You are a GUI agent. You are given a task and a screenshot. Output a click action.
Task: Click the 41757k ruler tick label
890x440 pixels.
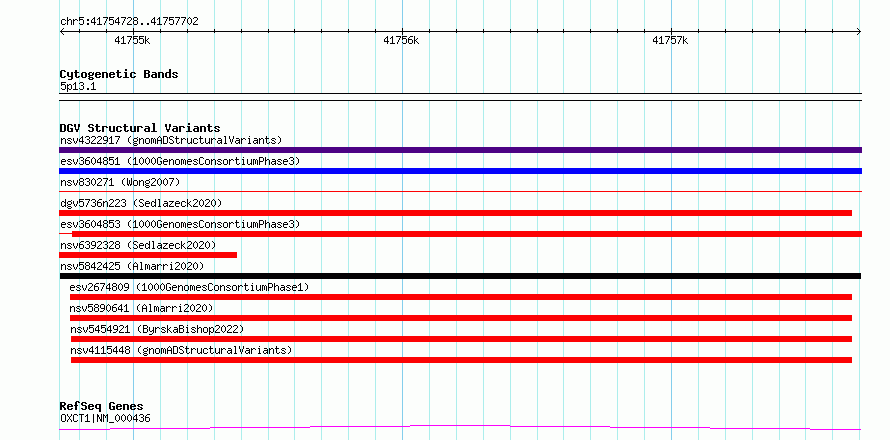click(670, 40)
